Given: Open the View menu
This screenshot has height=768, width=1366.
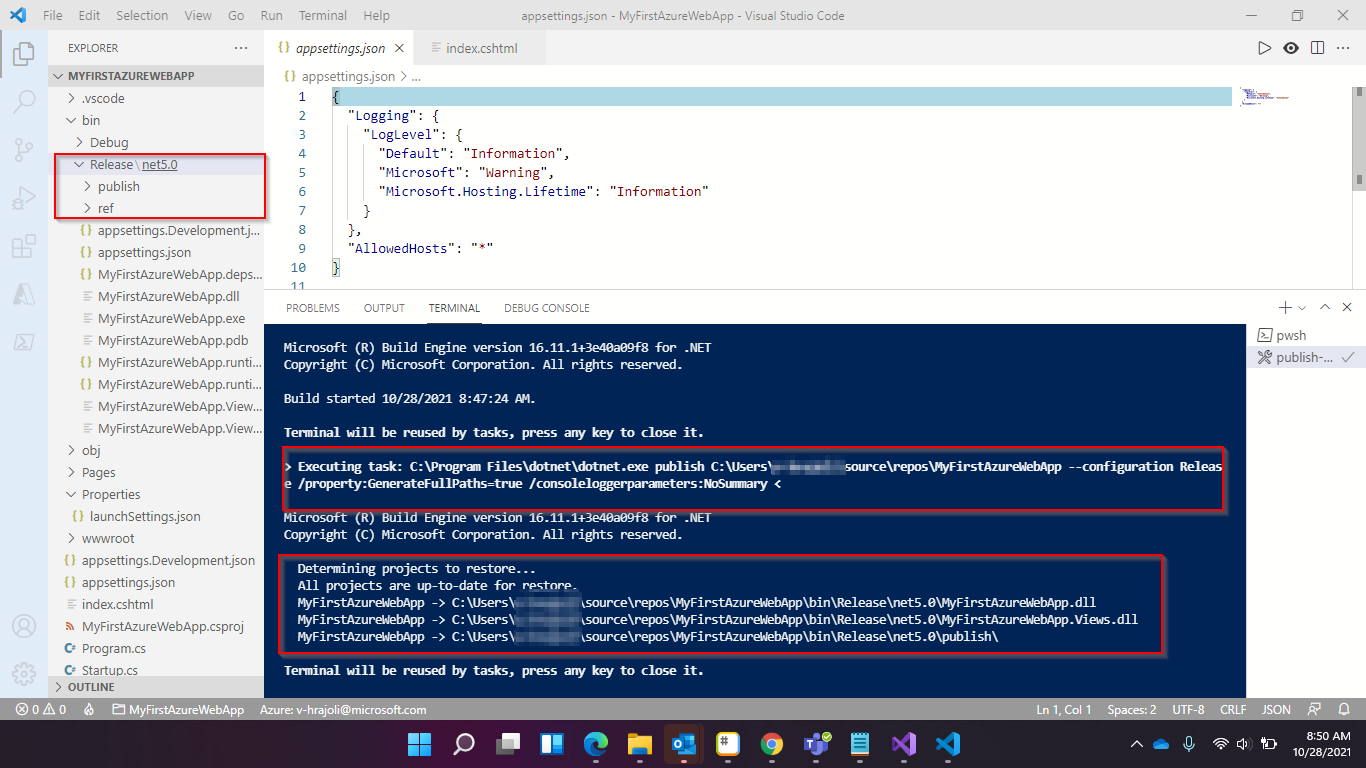Looking at the screenshot, I should point(198,16).
